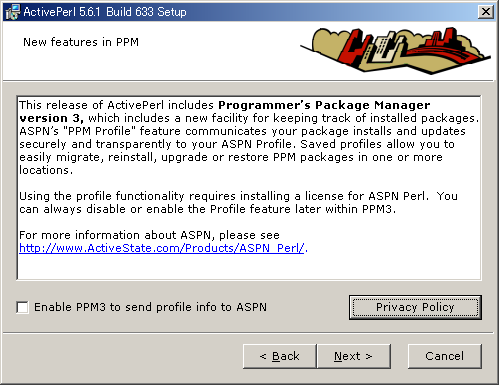Cancel the ActivePerl setup
The width and height of the screenshot is (499, 385).
click(444, 356)
